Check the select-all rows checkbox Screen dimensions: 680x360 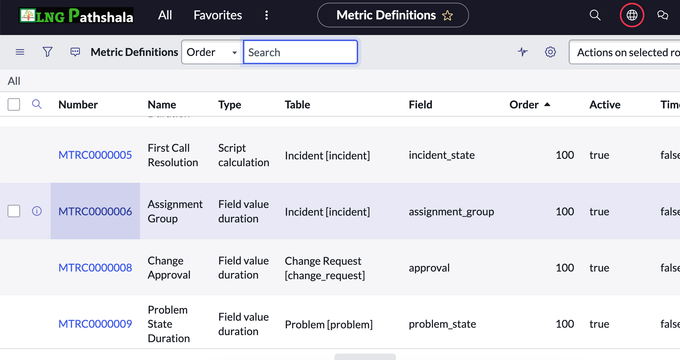coord(14,105)
